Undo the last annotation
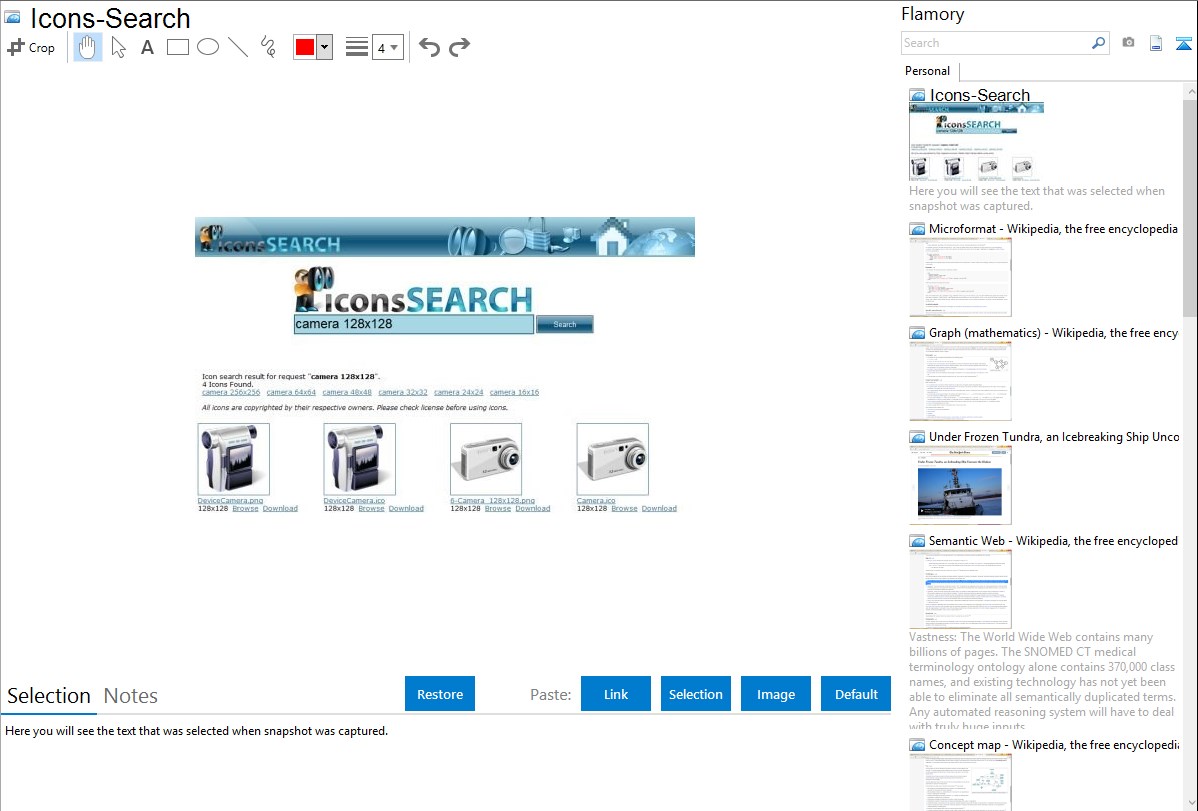The height and width of the screenshot is (811, 1198). [x=429, y=47]
